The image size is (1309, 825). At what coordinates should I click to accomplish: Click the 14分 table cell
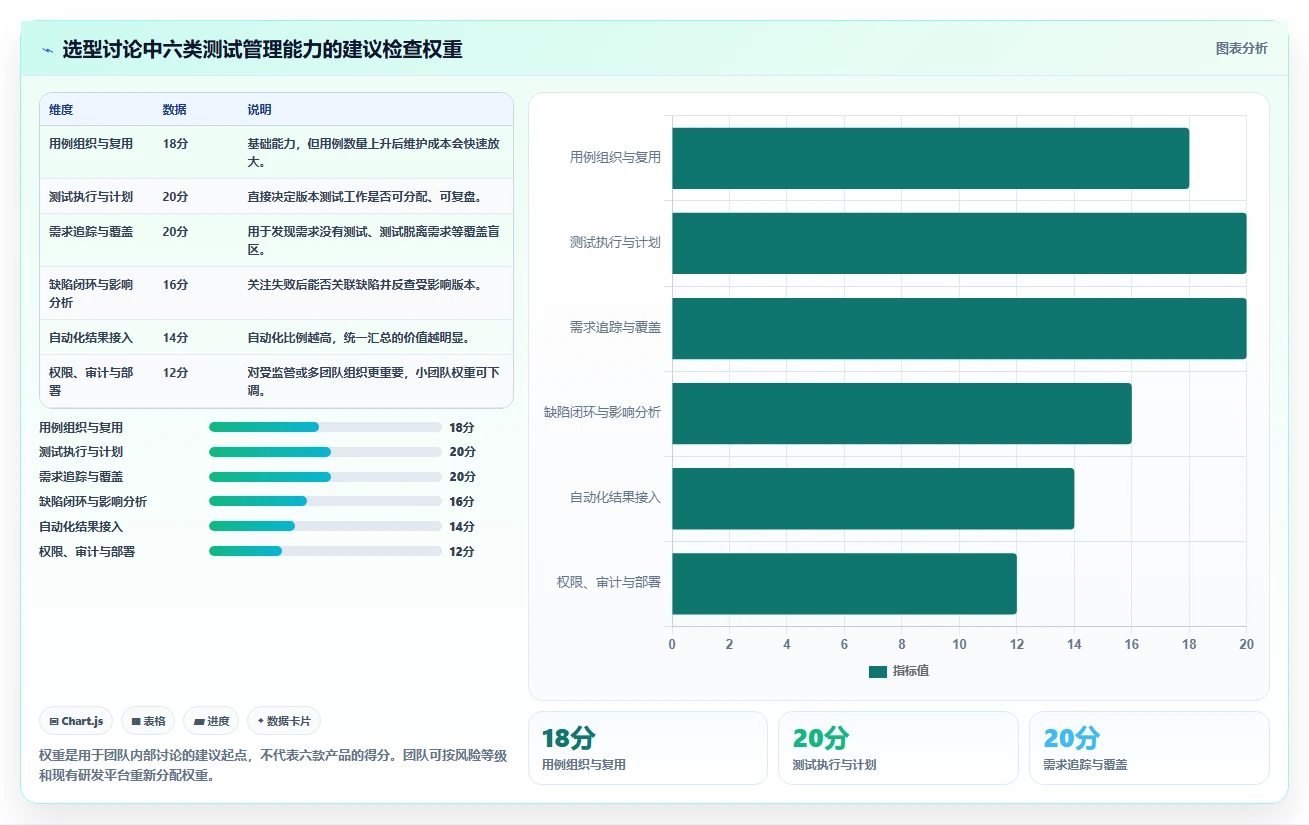coord(176,338)
